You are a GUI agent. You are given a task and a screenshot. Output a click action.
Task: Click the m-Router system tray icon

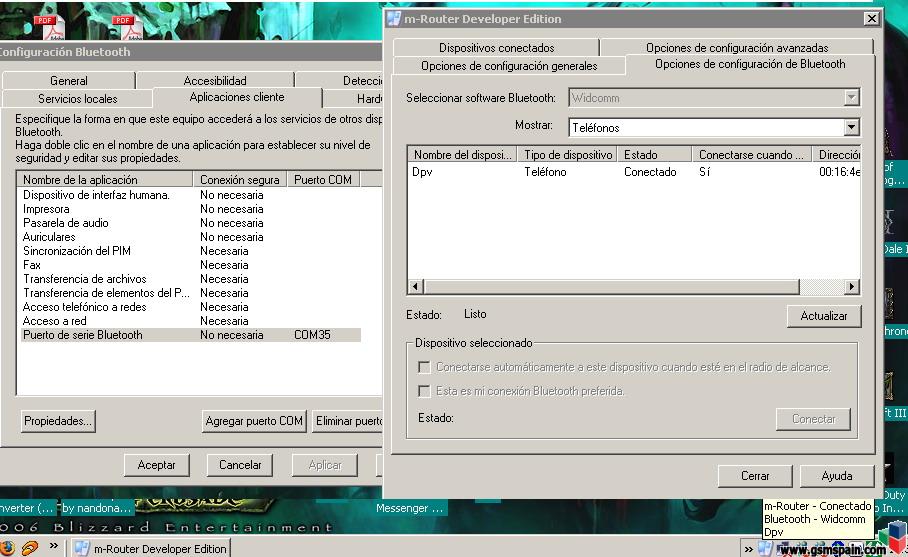tap(766, 548)
